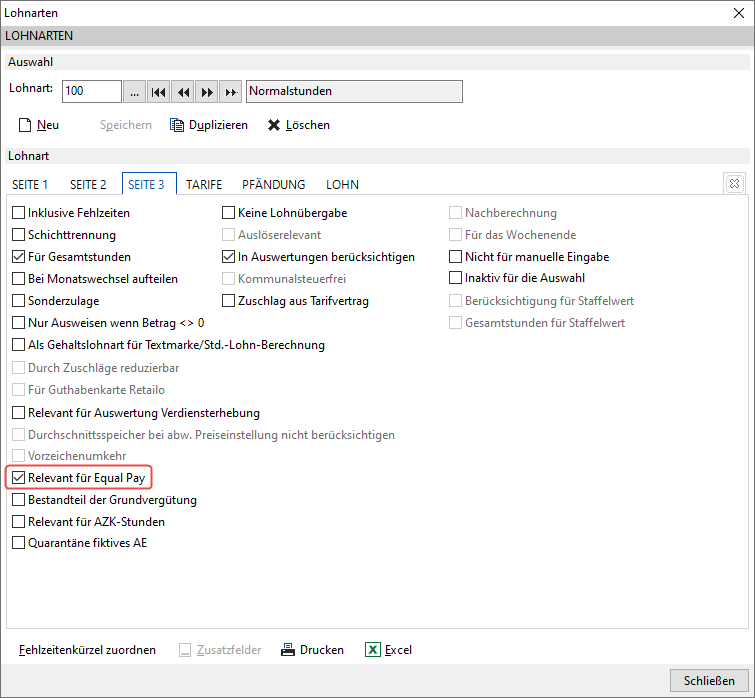
Task: Enable Bei Monatswechsel aufteilen
Action: pos(18,279)
